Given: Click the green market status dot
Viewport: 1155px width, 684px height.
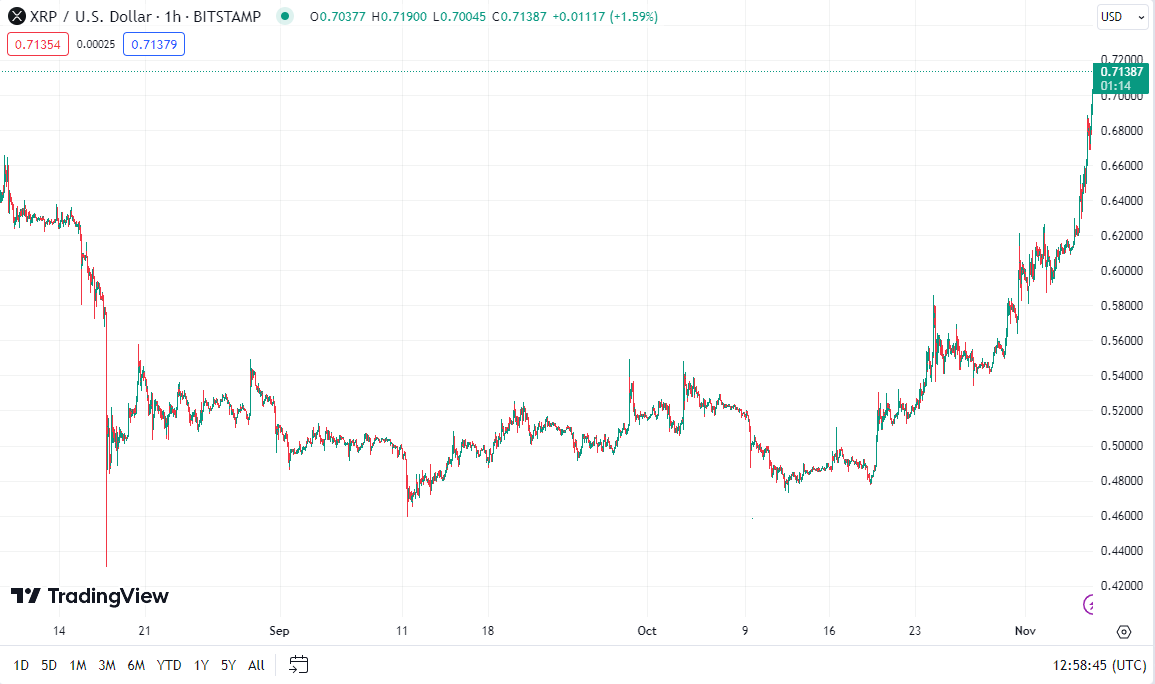Looking at the screenshot, I should [x=285, y=16].
